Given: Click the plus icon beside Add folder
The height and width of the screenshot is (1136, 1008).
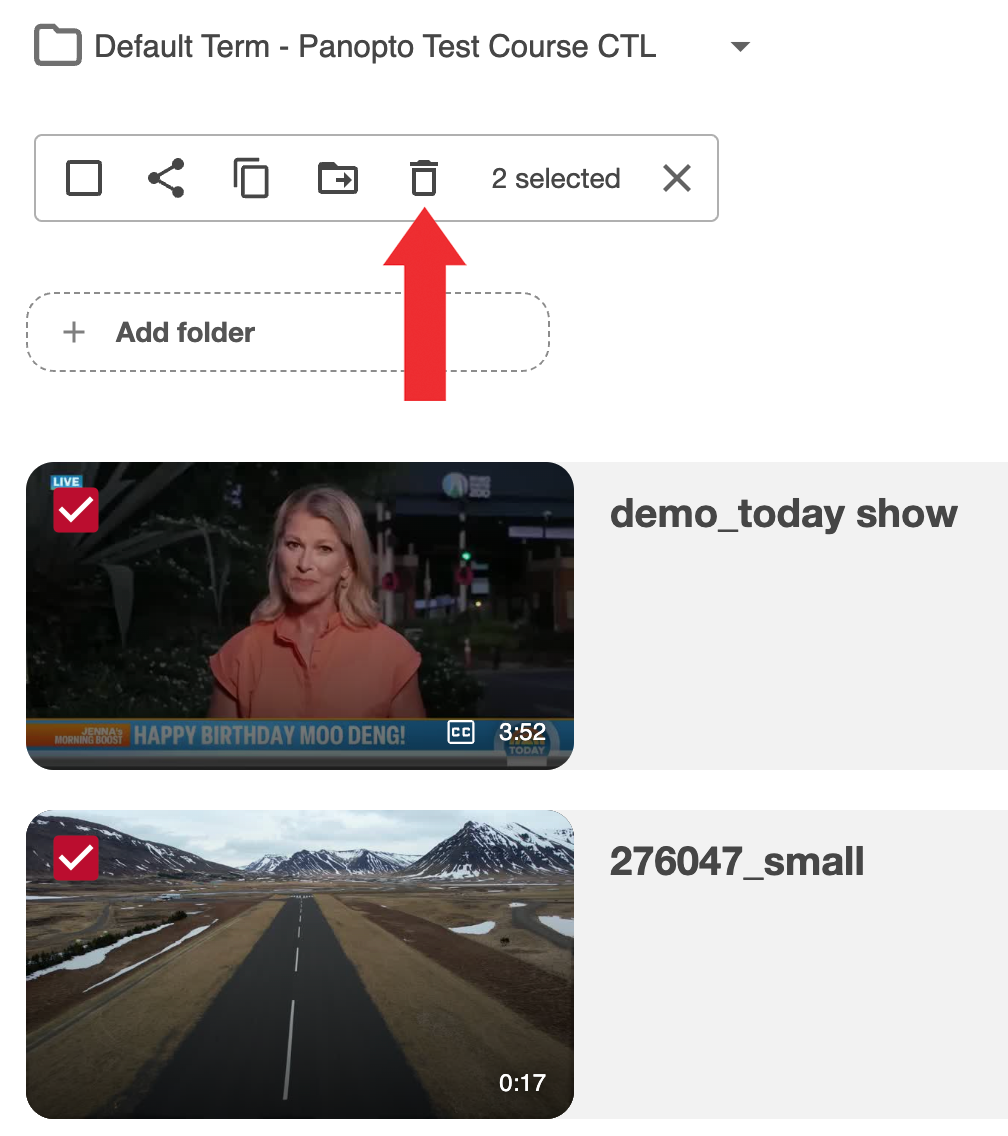Looking at the screenshot, I should pos(74,333).
